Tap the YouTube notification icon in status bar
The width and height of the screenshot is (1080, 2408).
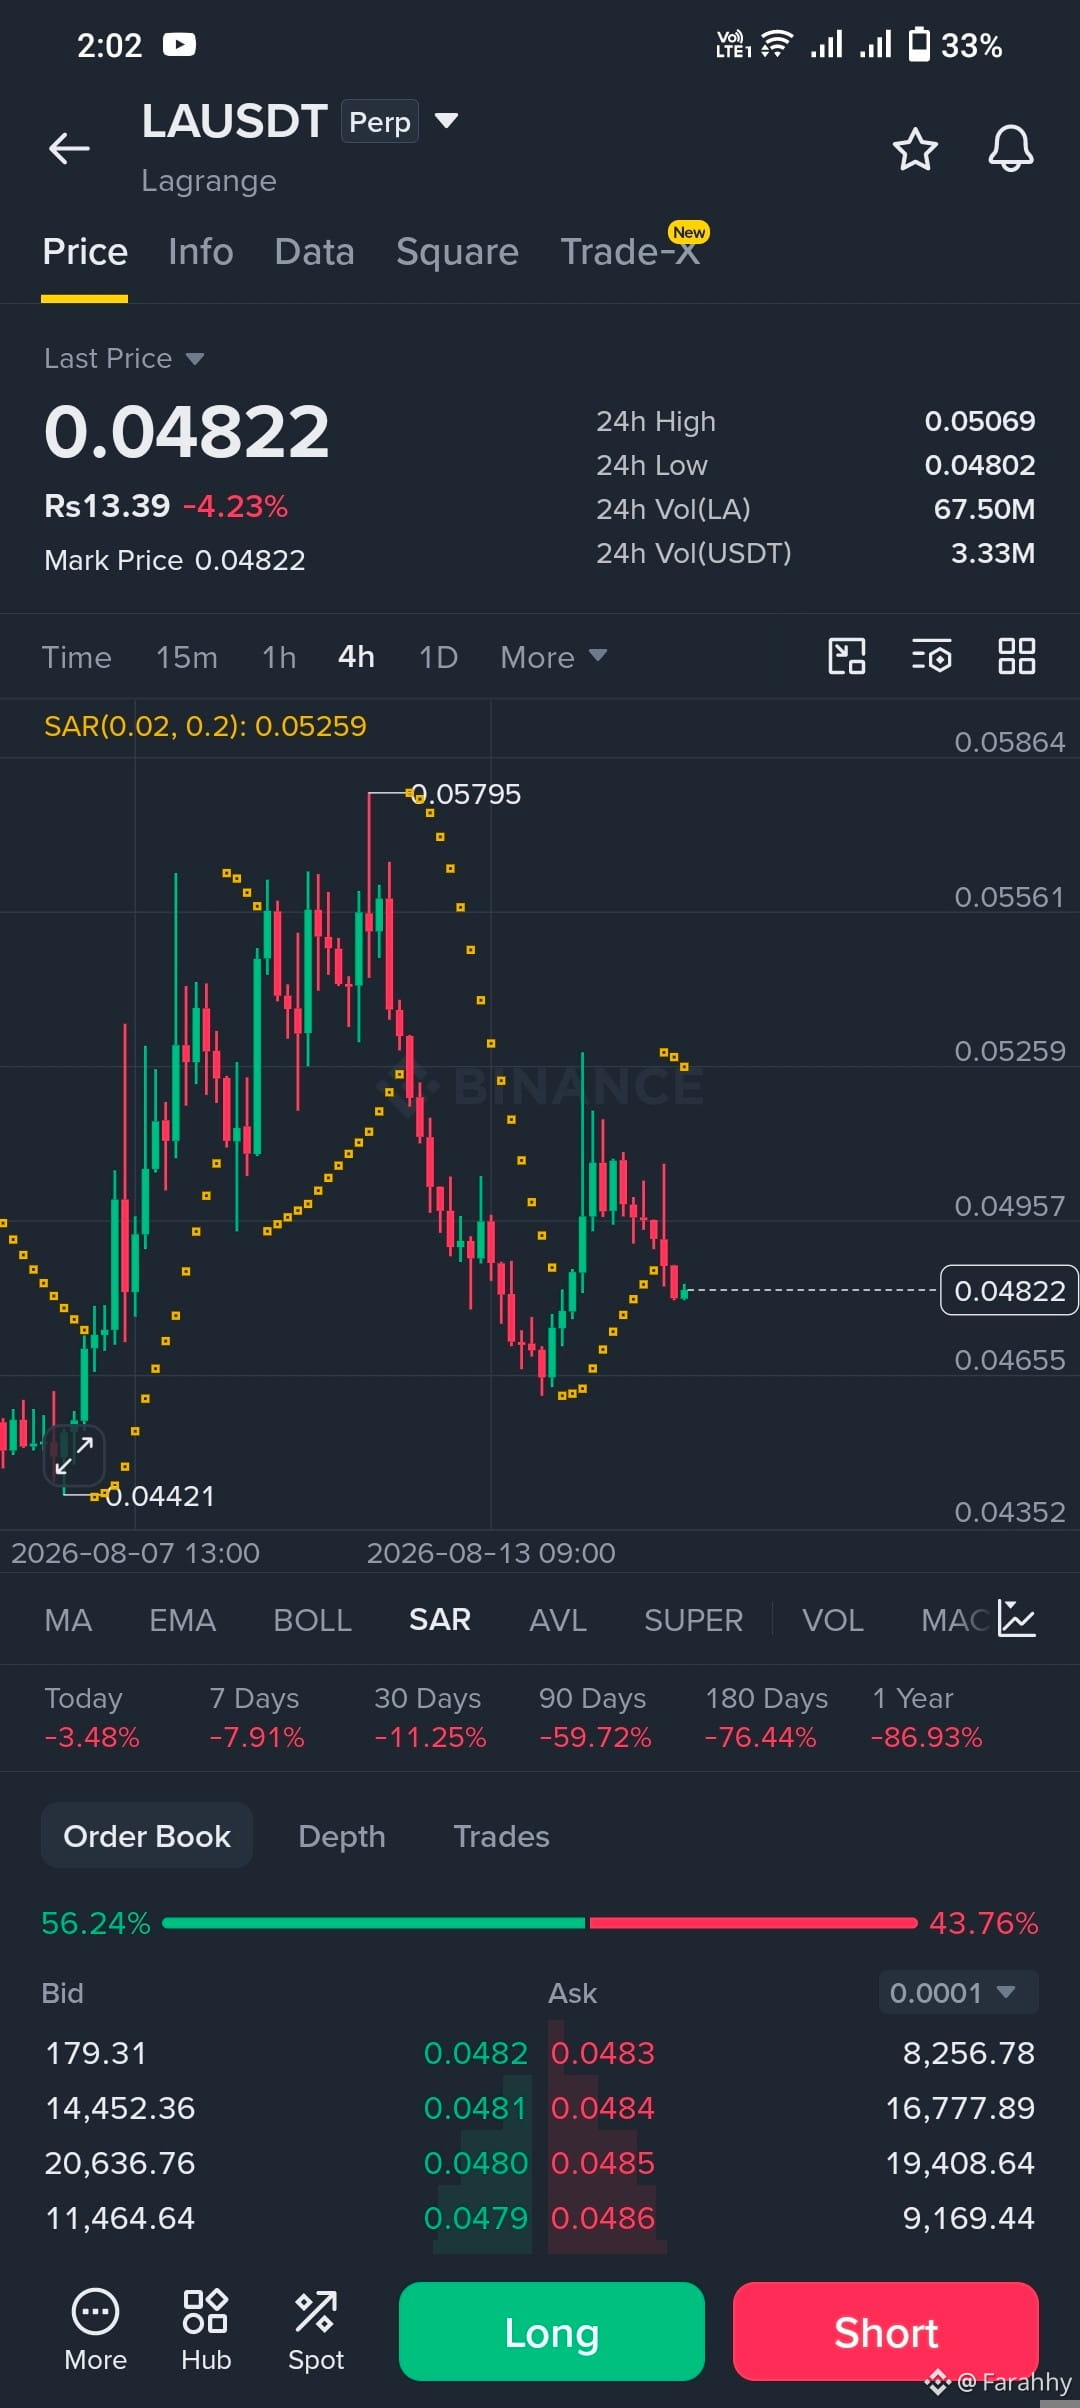(179, 45)
